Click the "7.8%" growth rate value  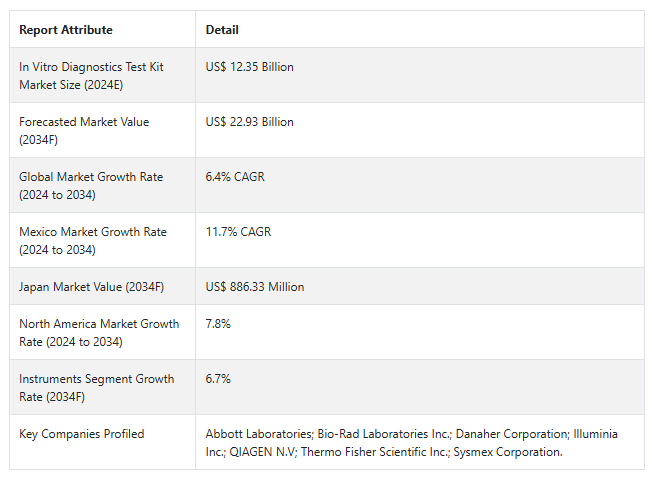coord(219,324)
